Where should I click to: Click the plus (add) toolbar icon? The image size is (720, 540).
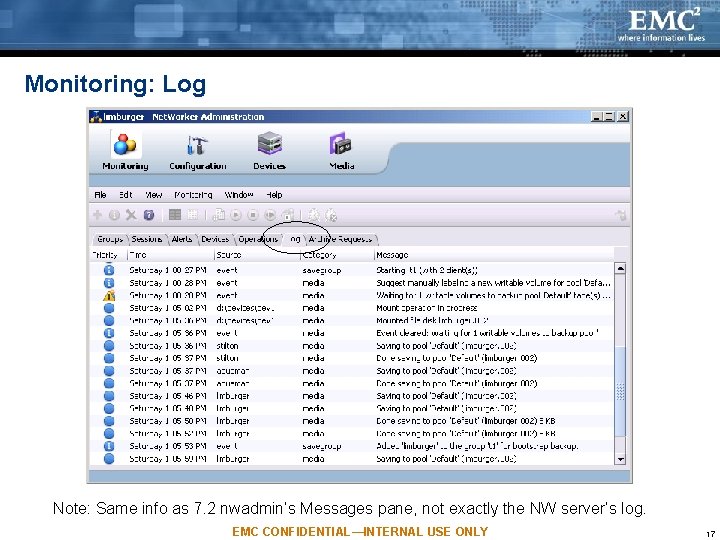coord(97,214)
